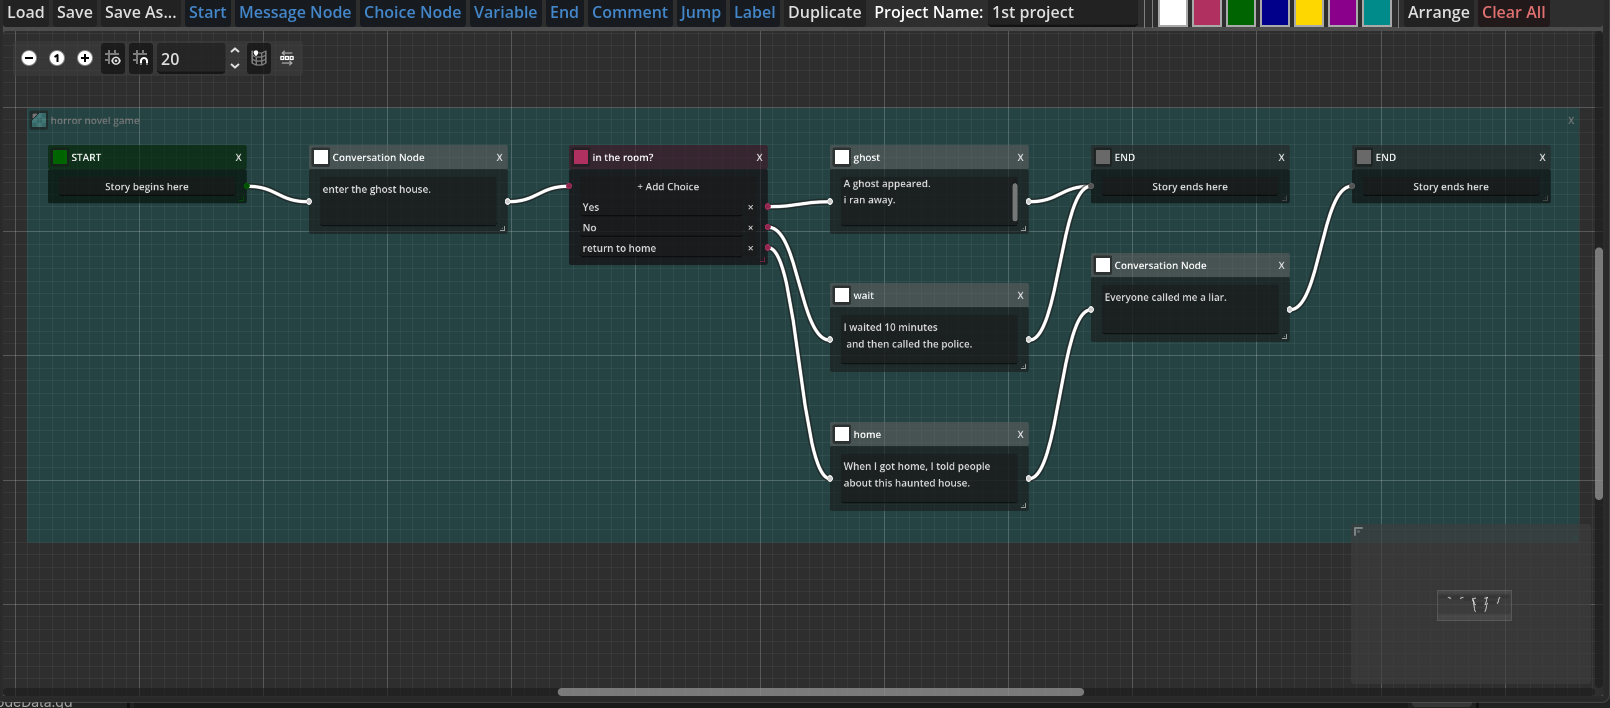Toggle grid snapping magnet icon
This screenshot has height=708, width=1610.
[141, 58]
